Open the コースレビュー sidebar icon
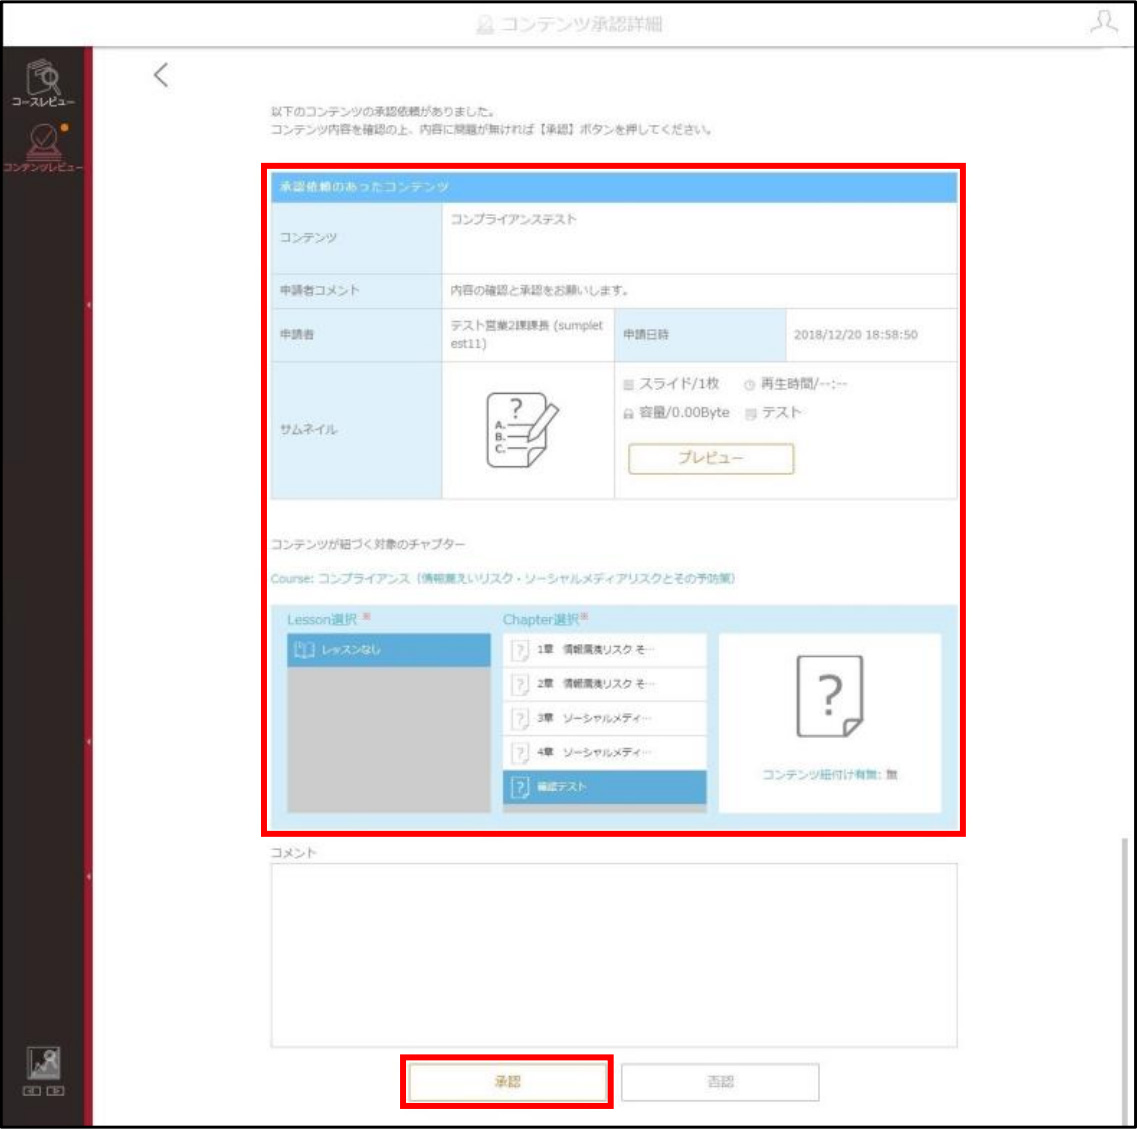 43,83
